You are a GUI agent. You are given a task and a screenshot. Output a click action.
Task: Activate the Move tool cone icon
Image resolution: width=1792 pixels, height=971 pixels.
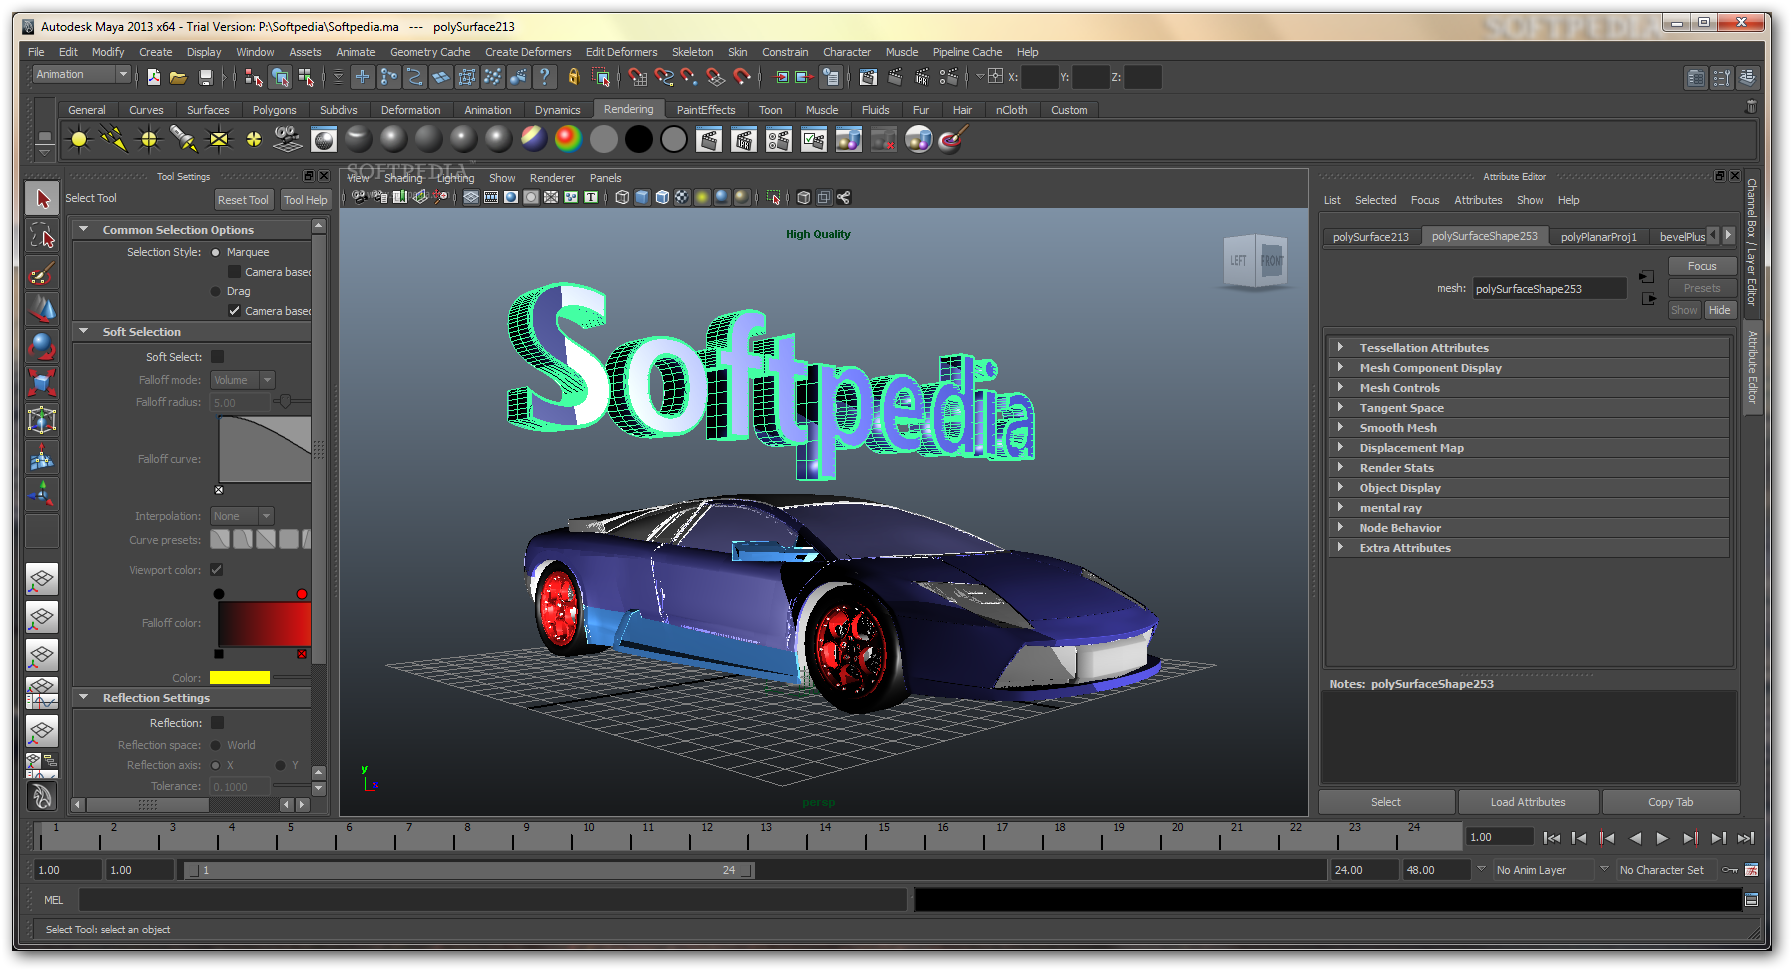pos(42,309)
